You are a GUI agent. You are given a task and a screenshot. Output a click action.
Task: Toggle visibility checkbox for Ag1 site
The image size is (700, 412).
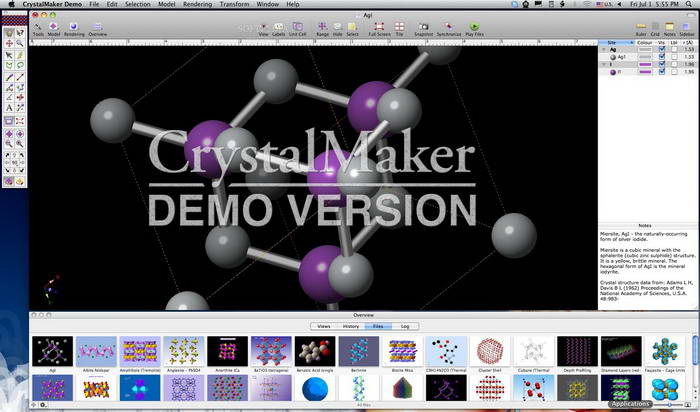tap(662, 57)
